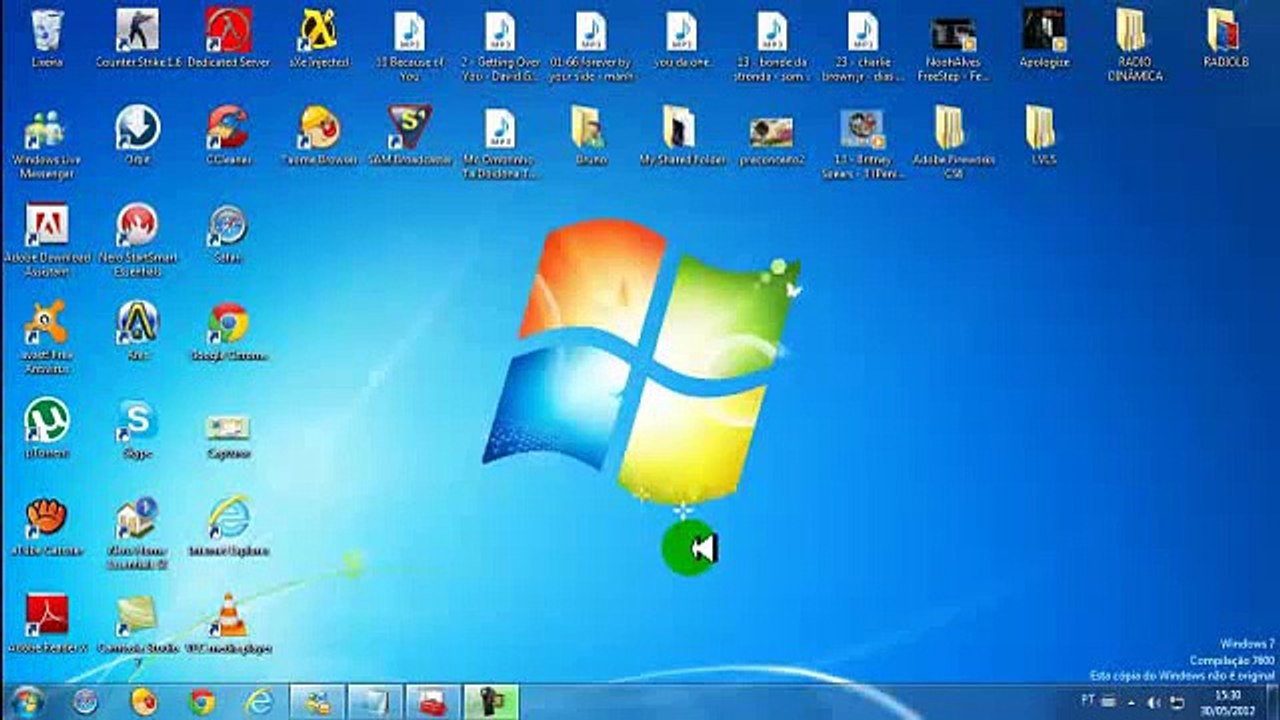Show hidden tray icons arrow
Viewport: 1280px width, 720px height.
tap(1134, 702)
